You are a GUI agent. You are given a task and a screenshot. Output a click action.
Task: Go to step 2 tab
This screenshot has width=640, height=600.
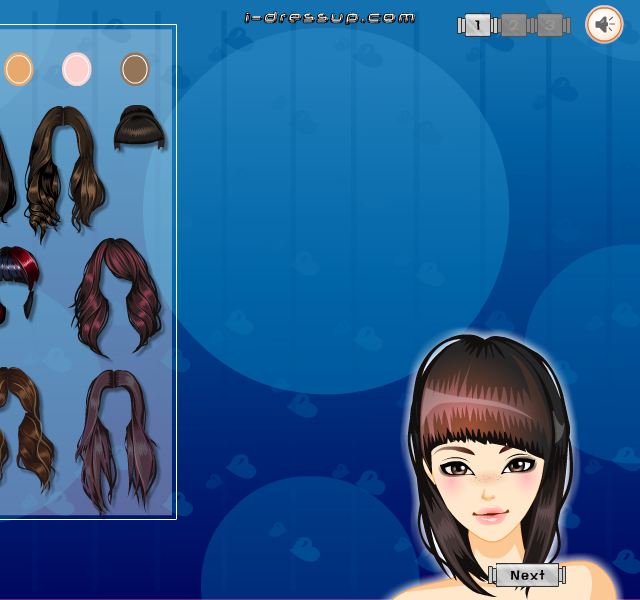tap(513, 25)
